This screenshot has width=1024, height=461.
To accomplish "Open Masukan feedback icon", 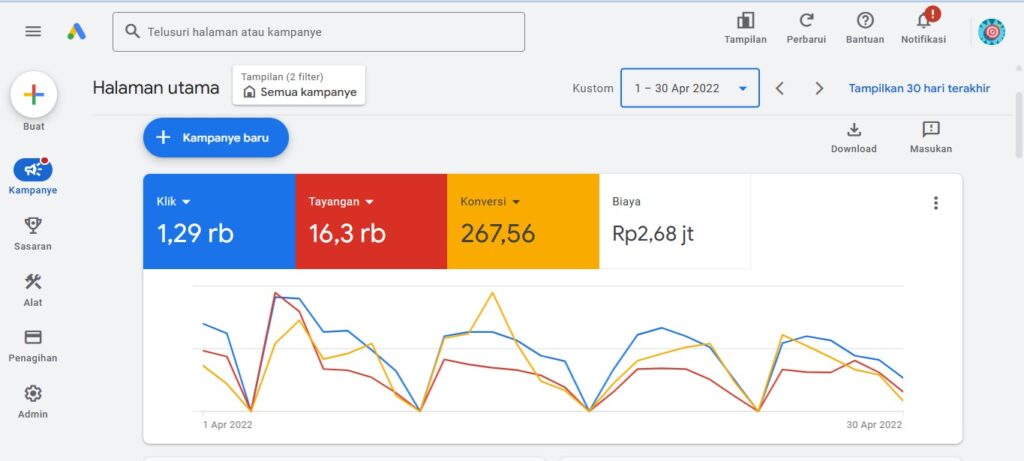I will [930, 130].
